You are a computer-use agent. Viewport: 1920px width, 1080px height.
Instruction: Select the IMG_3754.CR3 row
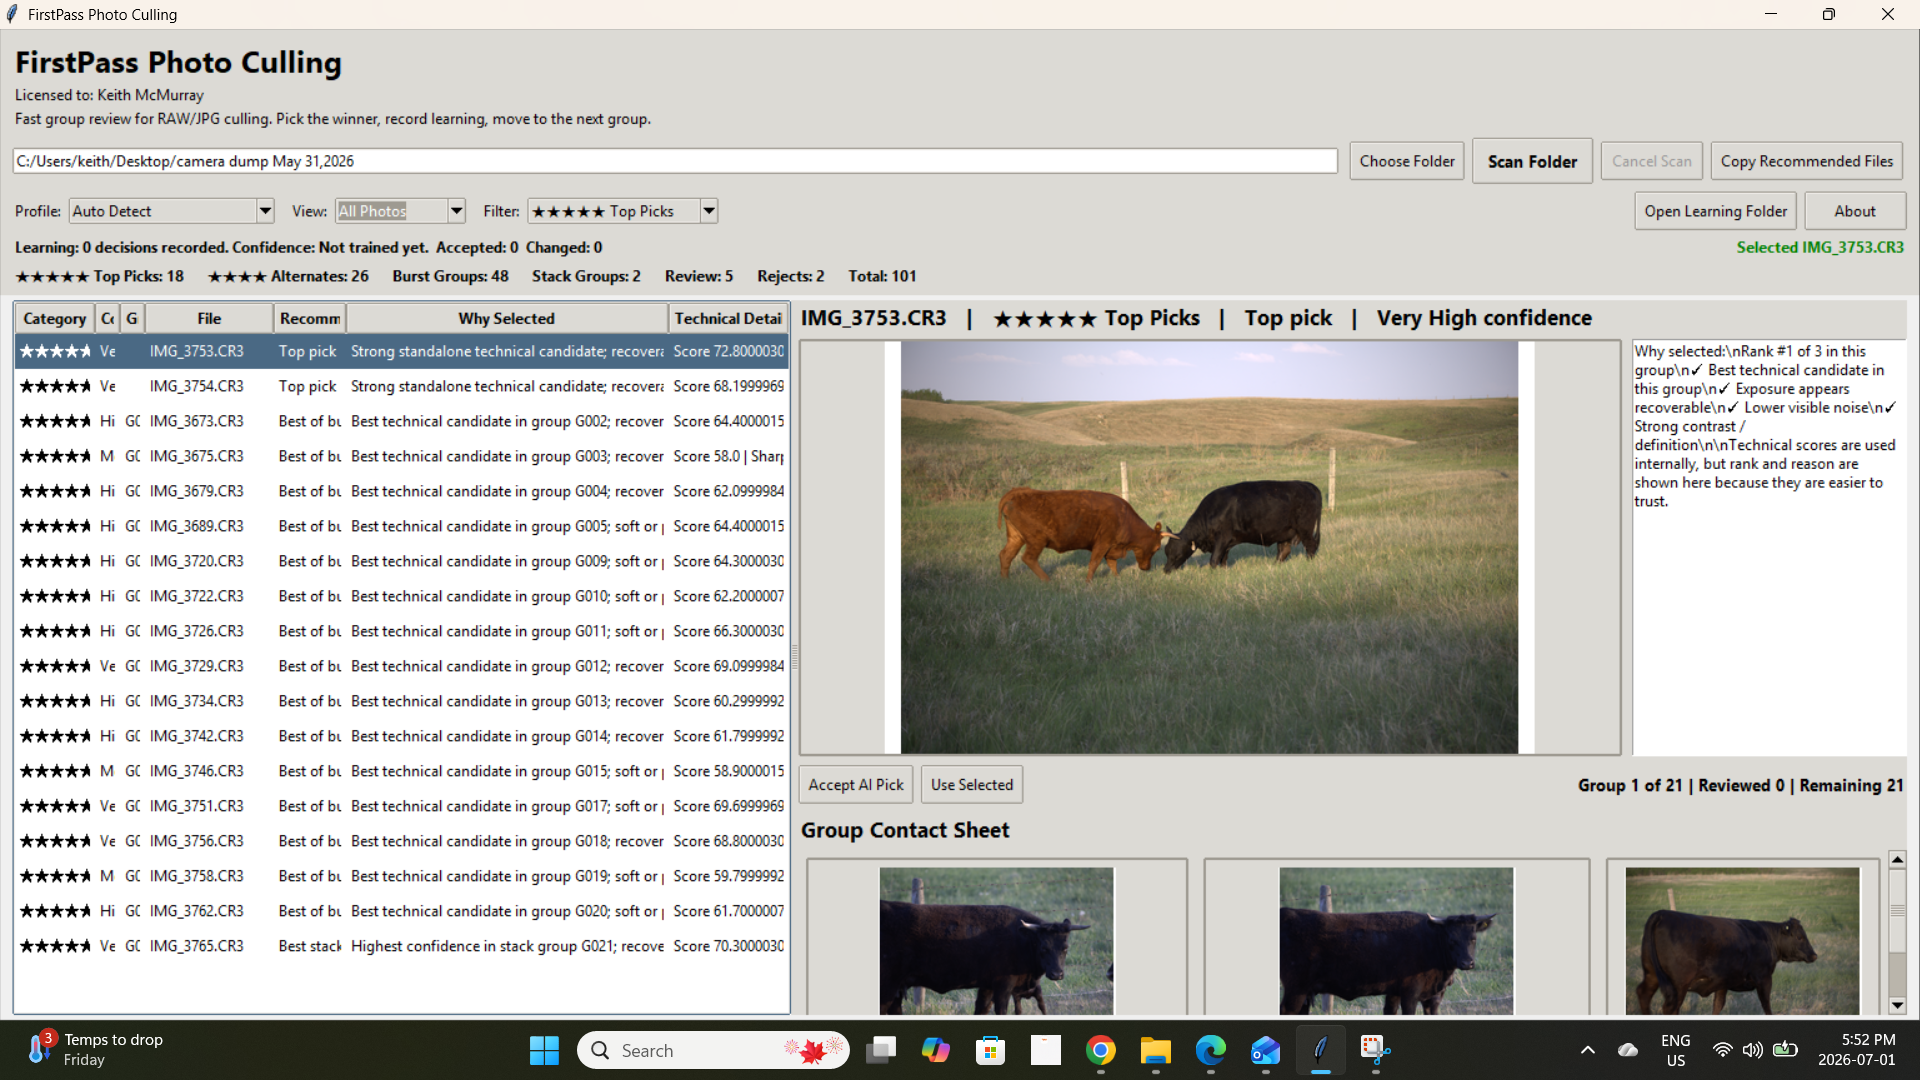(x=401, y=386)
